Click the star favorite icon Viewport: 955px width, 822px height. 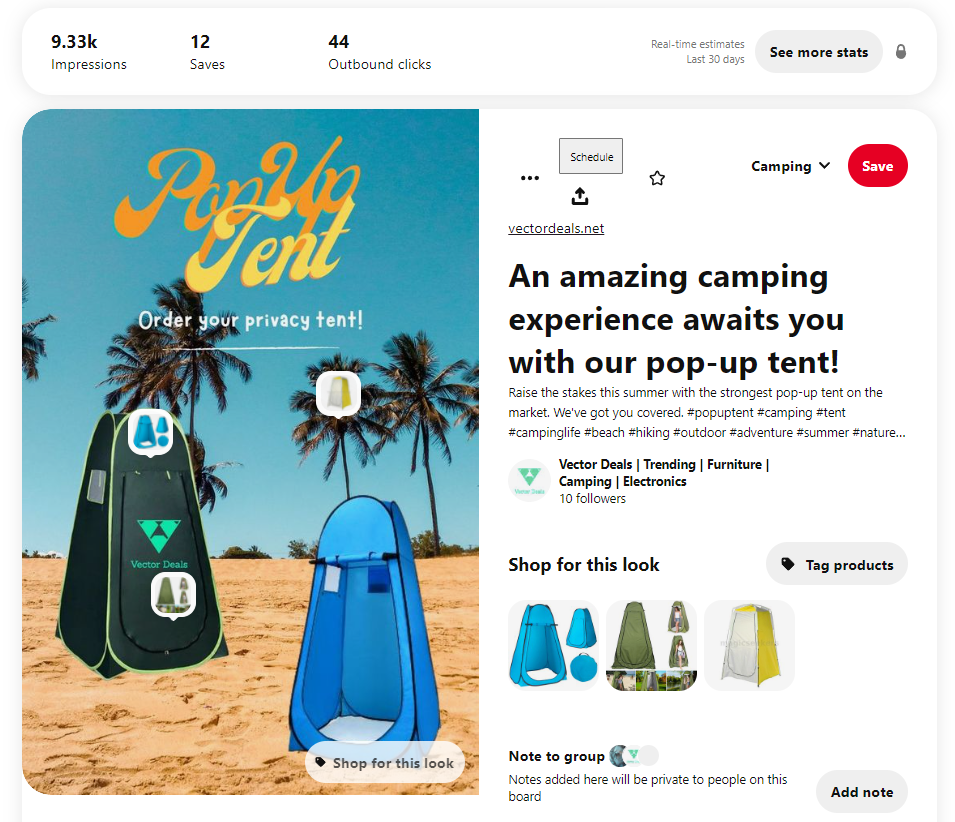657,178
